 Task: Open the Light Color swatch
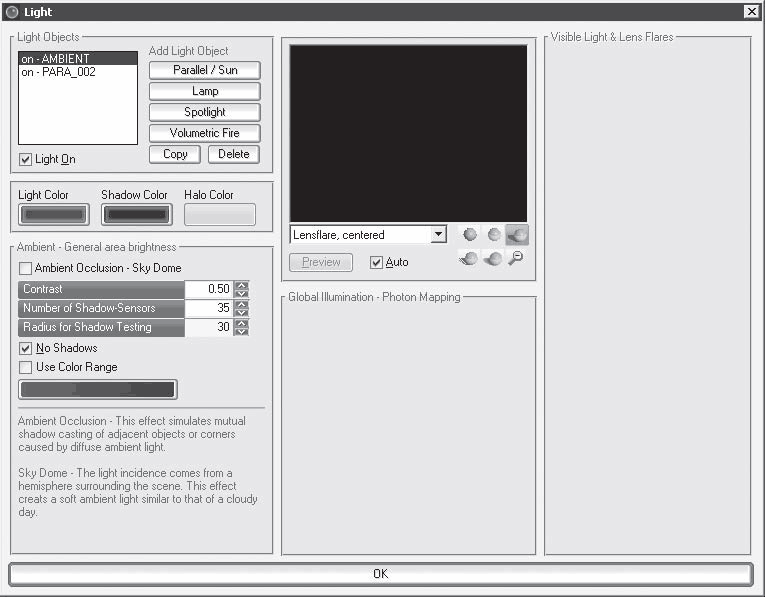[53, 214]
